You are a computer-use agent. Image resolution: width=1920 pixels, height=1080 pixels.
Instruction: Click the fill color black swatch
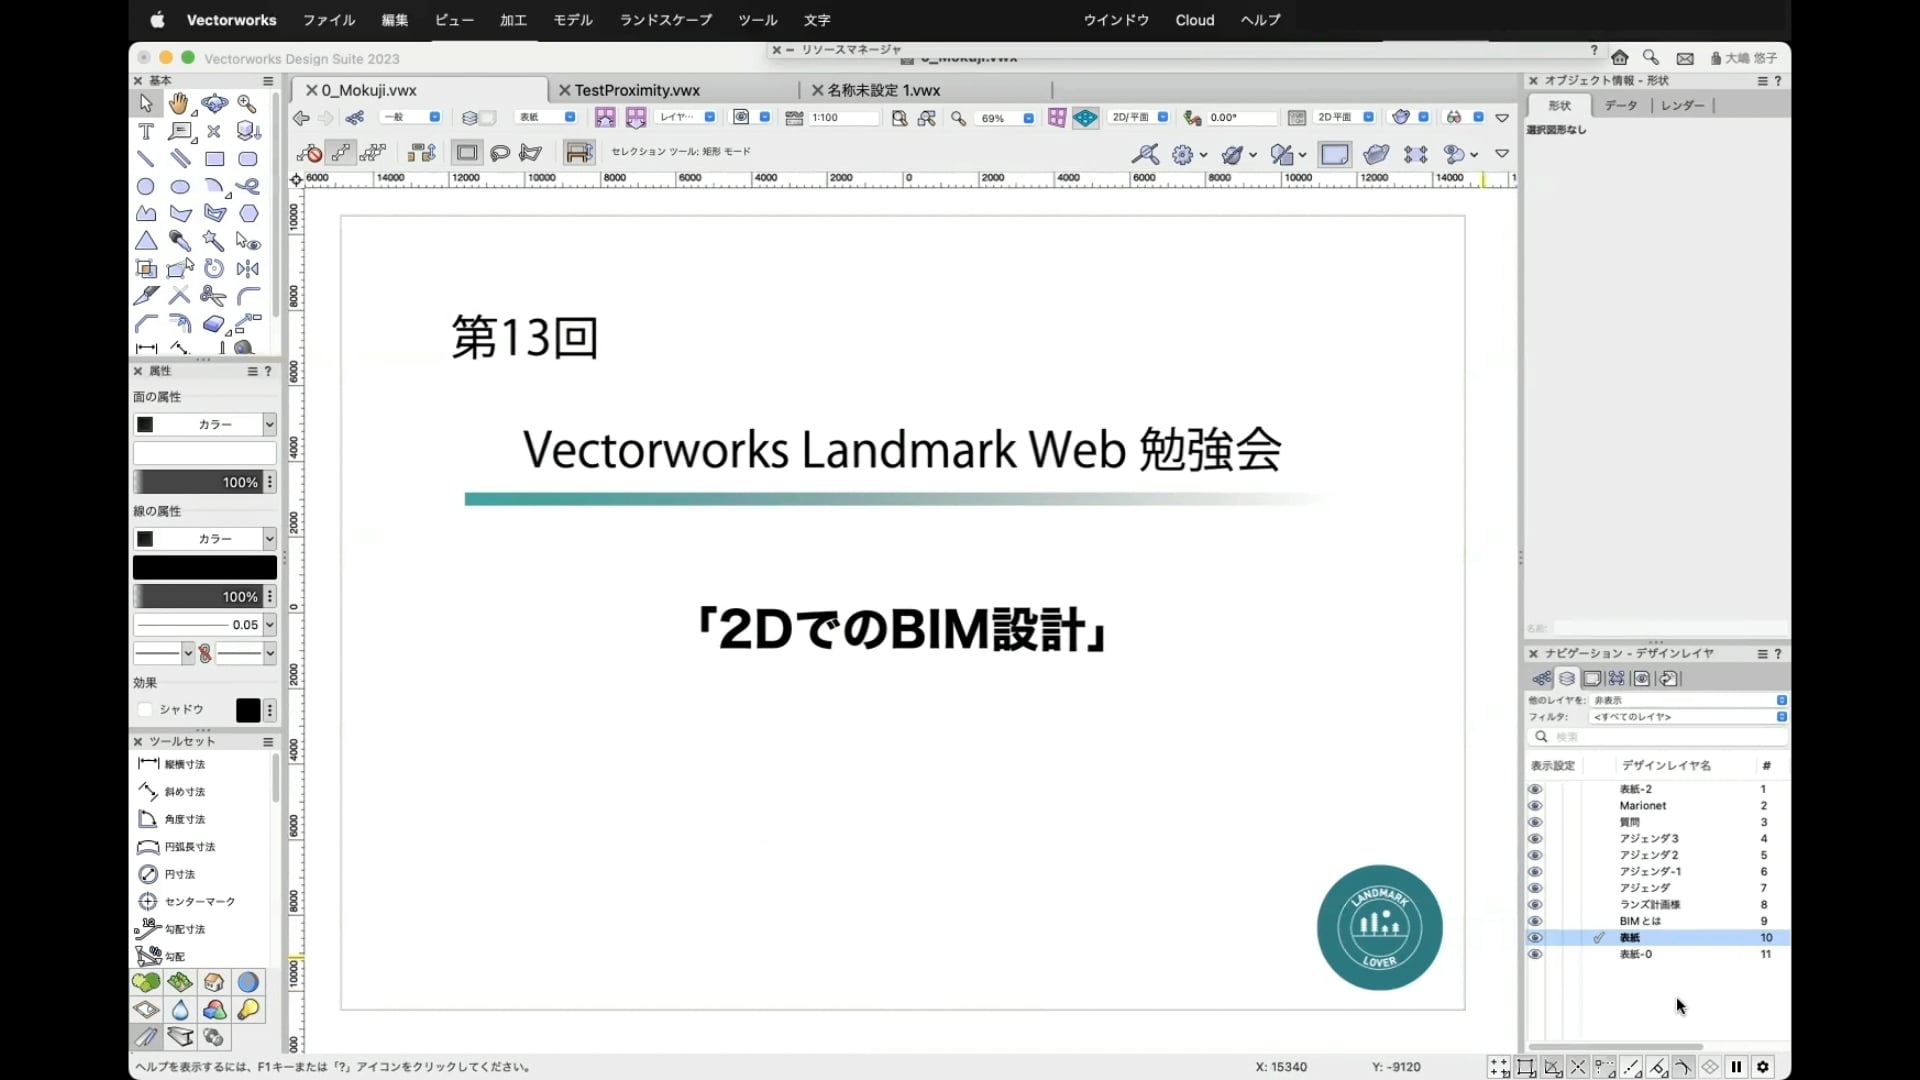pyautogui.click(x=145, y=425)
